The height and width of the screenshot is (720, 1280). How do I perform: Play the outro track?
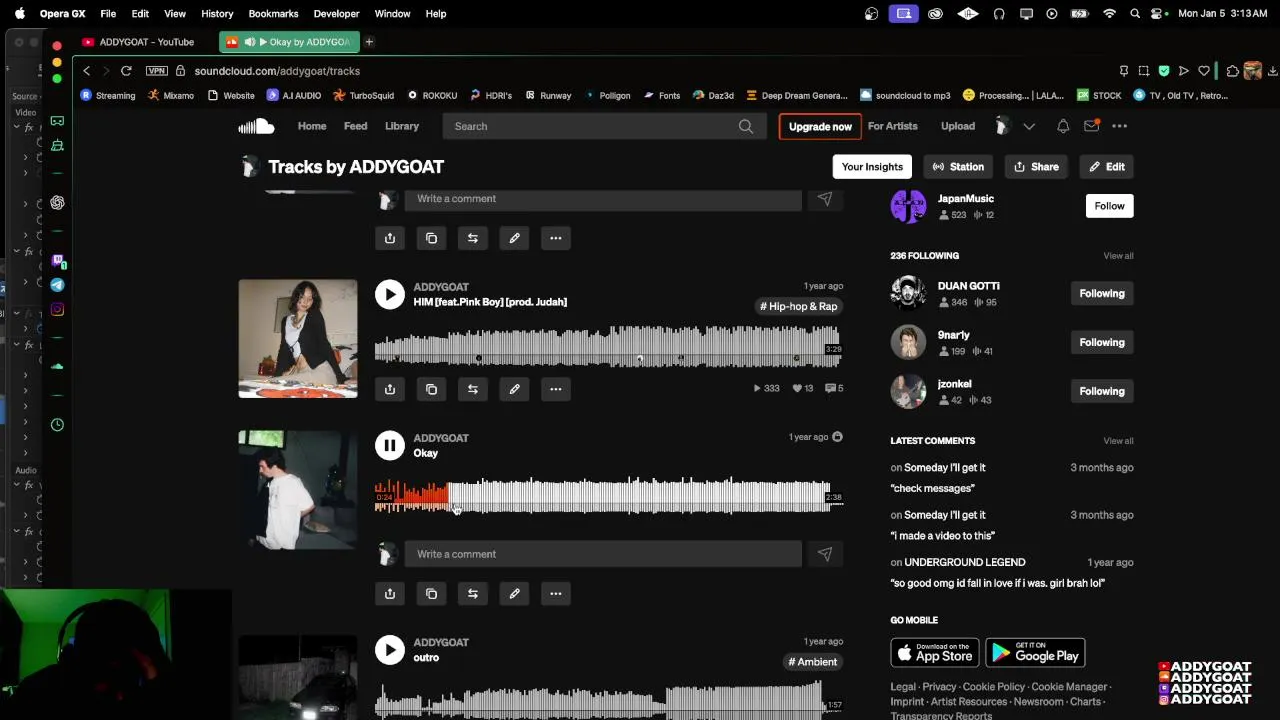click(390, 650)
